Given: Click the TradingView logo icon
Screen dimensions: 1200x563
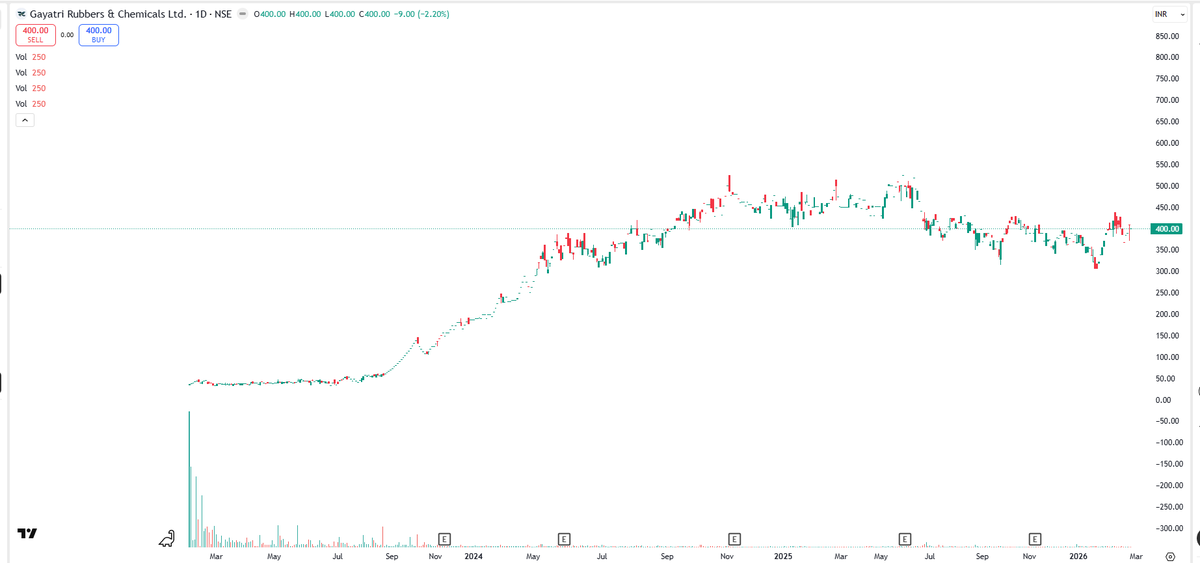Looking at the screenshot, I should [x=27, y=534].
